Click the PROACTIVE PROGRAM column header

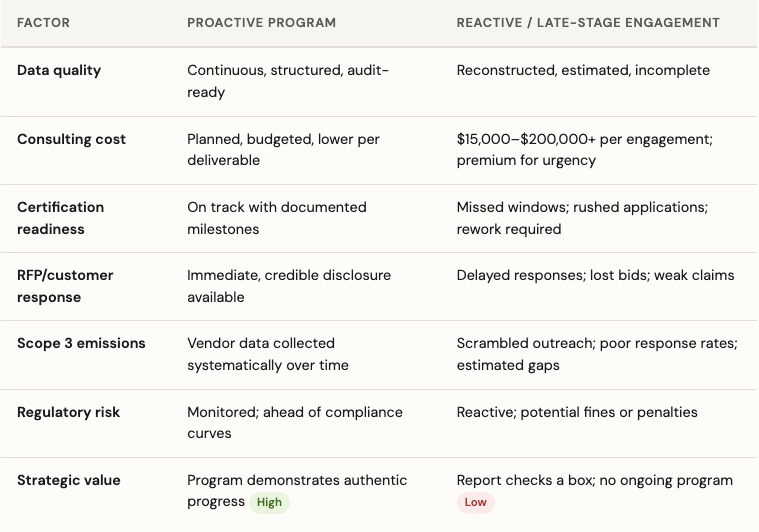pos(261,23)
